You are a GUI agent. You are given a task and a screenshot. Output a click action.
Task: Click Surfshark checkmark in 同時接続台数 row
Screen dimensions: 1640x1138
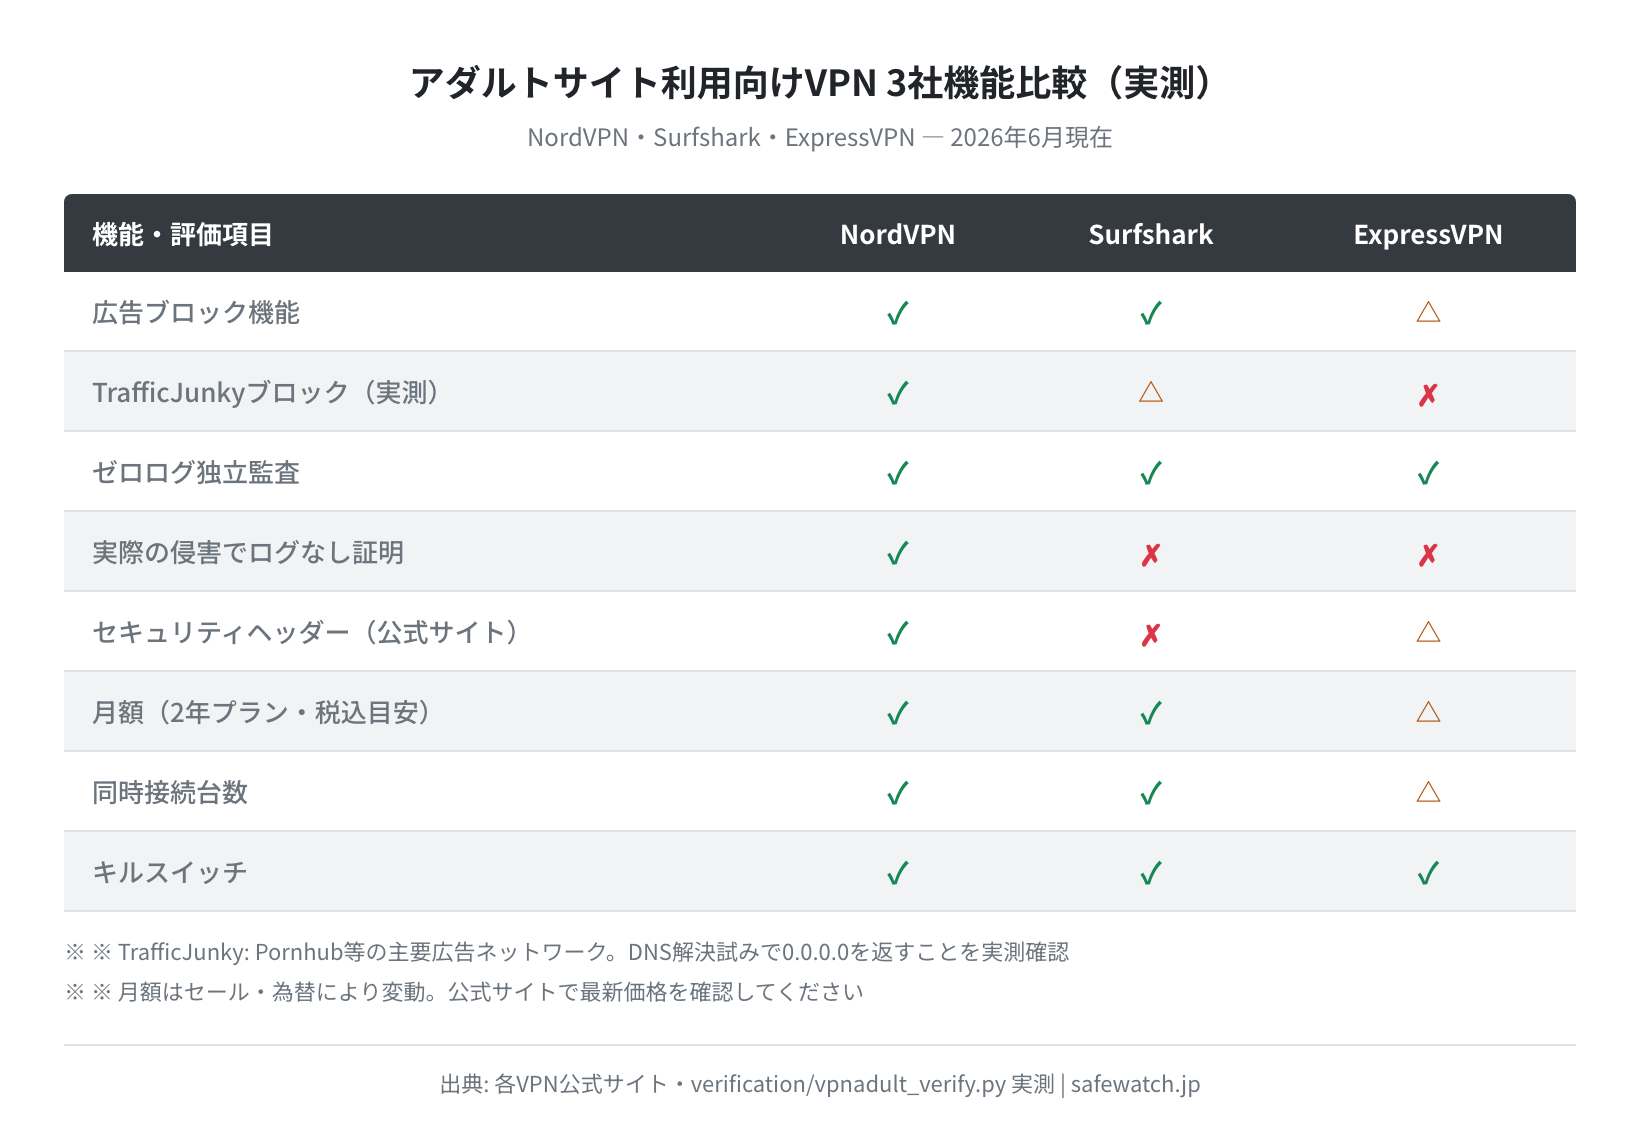coord(1151,793)
